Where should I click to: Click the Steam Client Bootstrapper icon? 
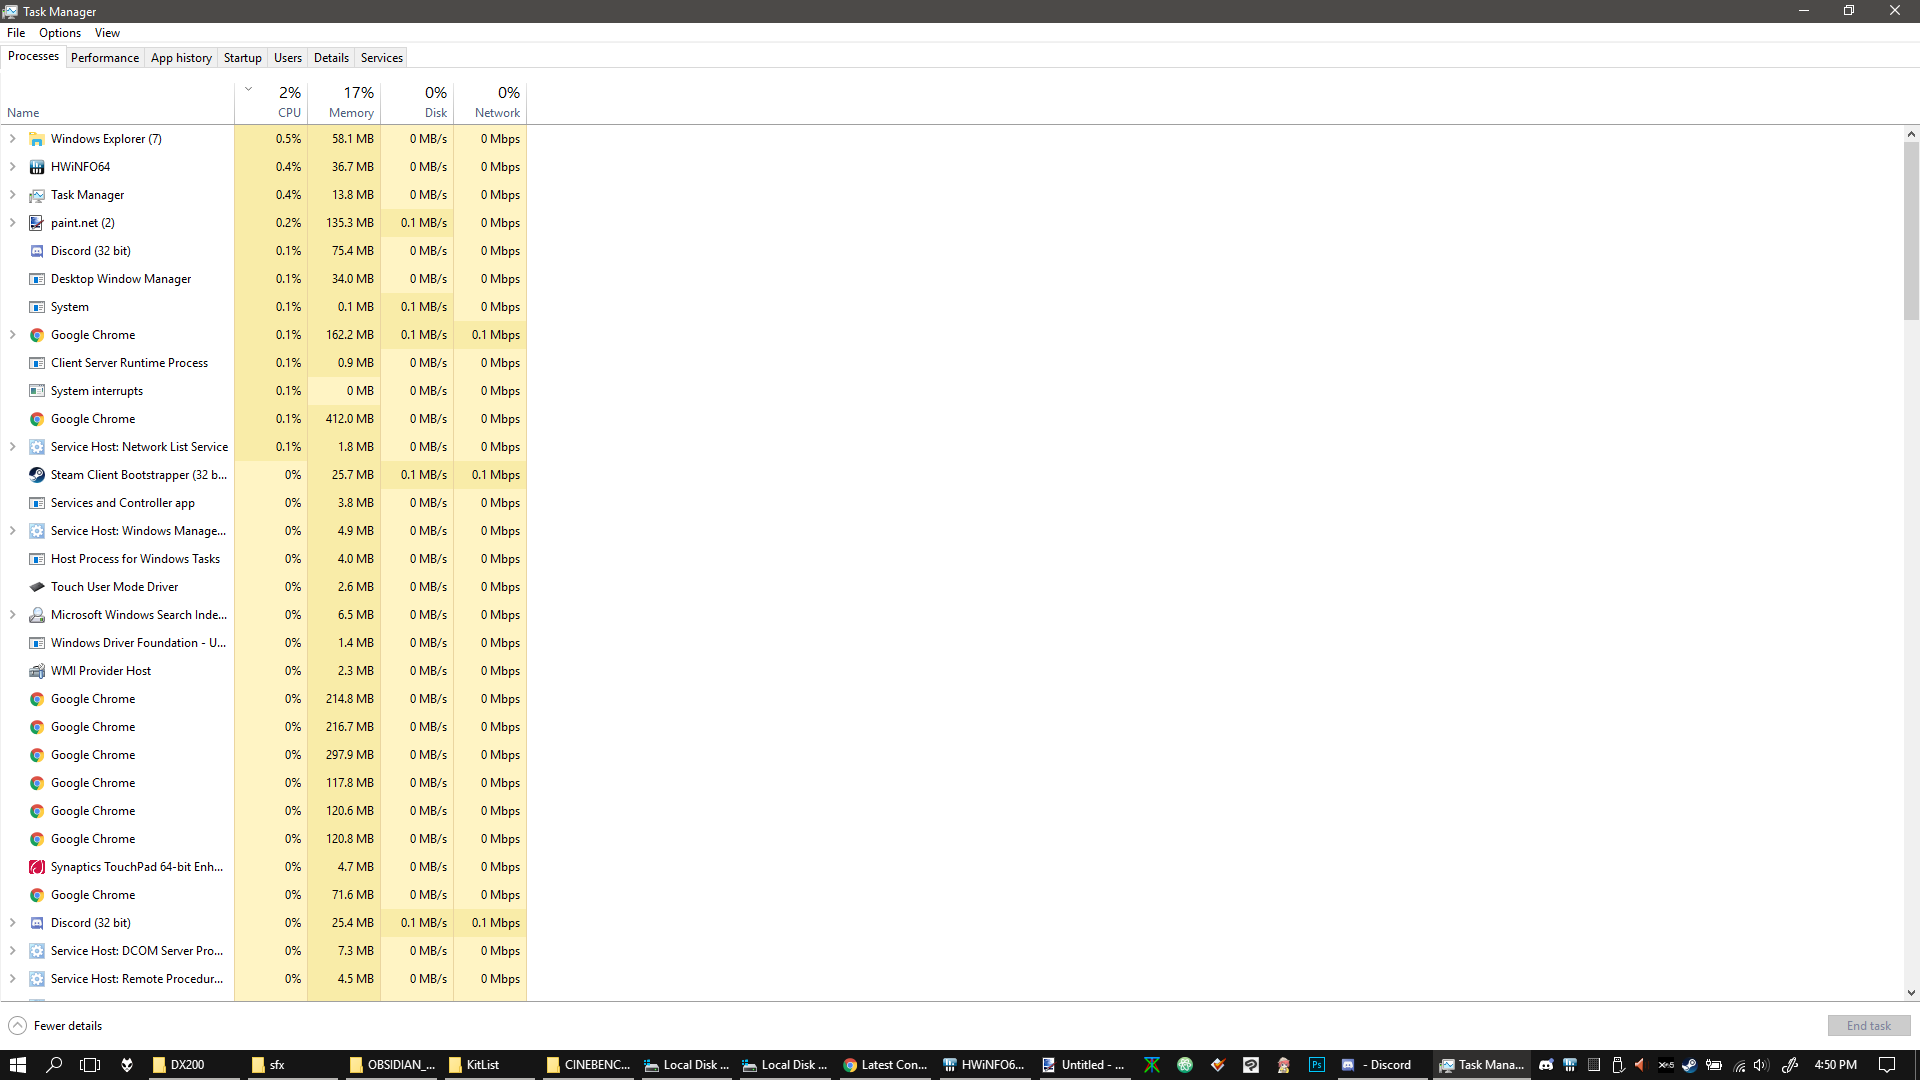37,475
